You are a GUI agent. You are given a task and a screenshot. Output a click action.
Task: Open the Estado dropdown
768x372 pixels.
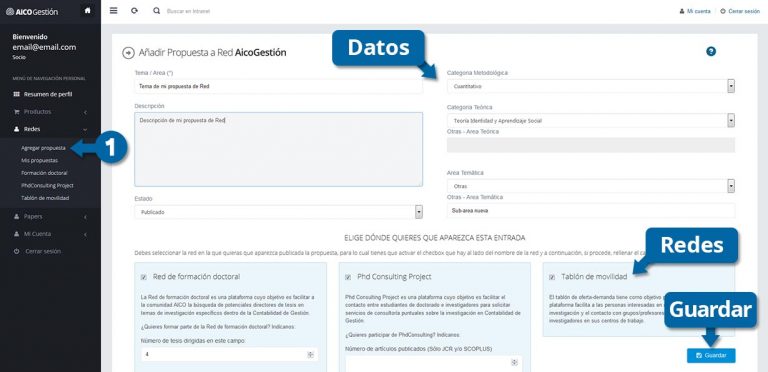[x=278, y=212]
